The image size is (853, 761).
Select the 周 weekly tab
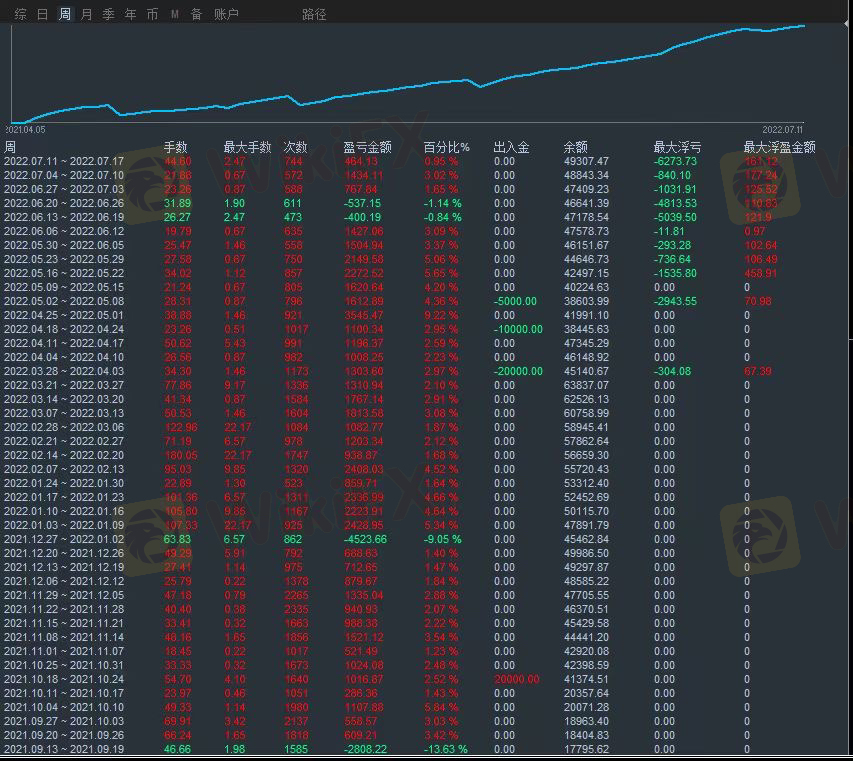pos(65,14)
